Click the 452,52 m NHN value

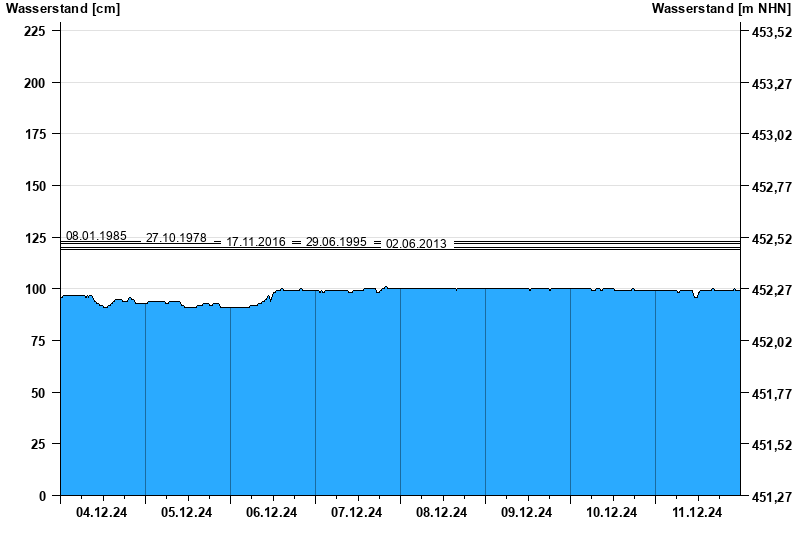pyautogui.click(x=772, y=239)
